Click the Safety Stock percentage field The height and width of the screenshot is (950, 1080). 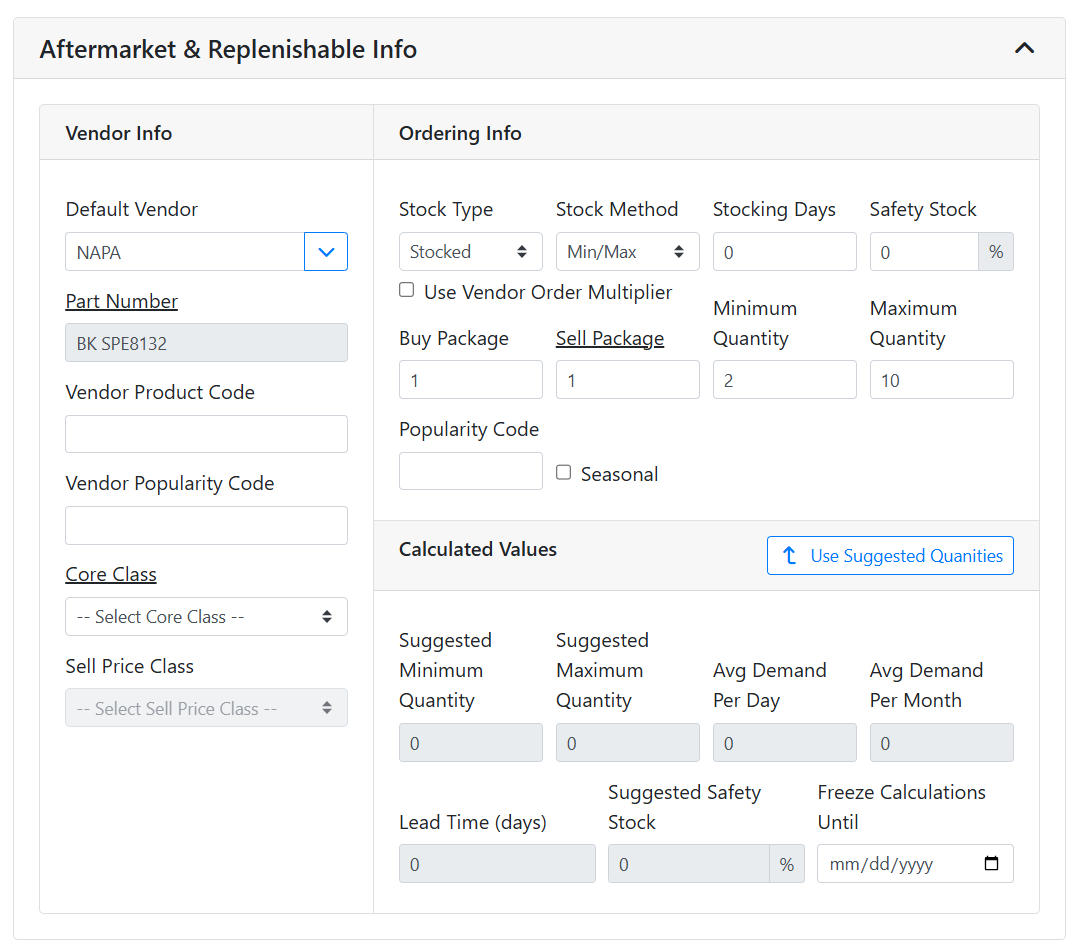[923, 252]
